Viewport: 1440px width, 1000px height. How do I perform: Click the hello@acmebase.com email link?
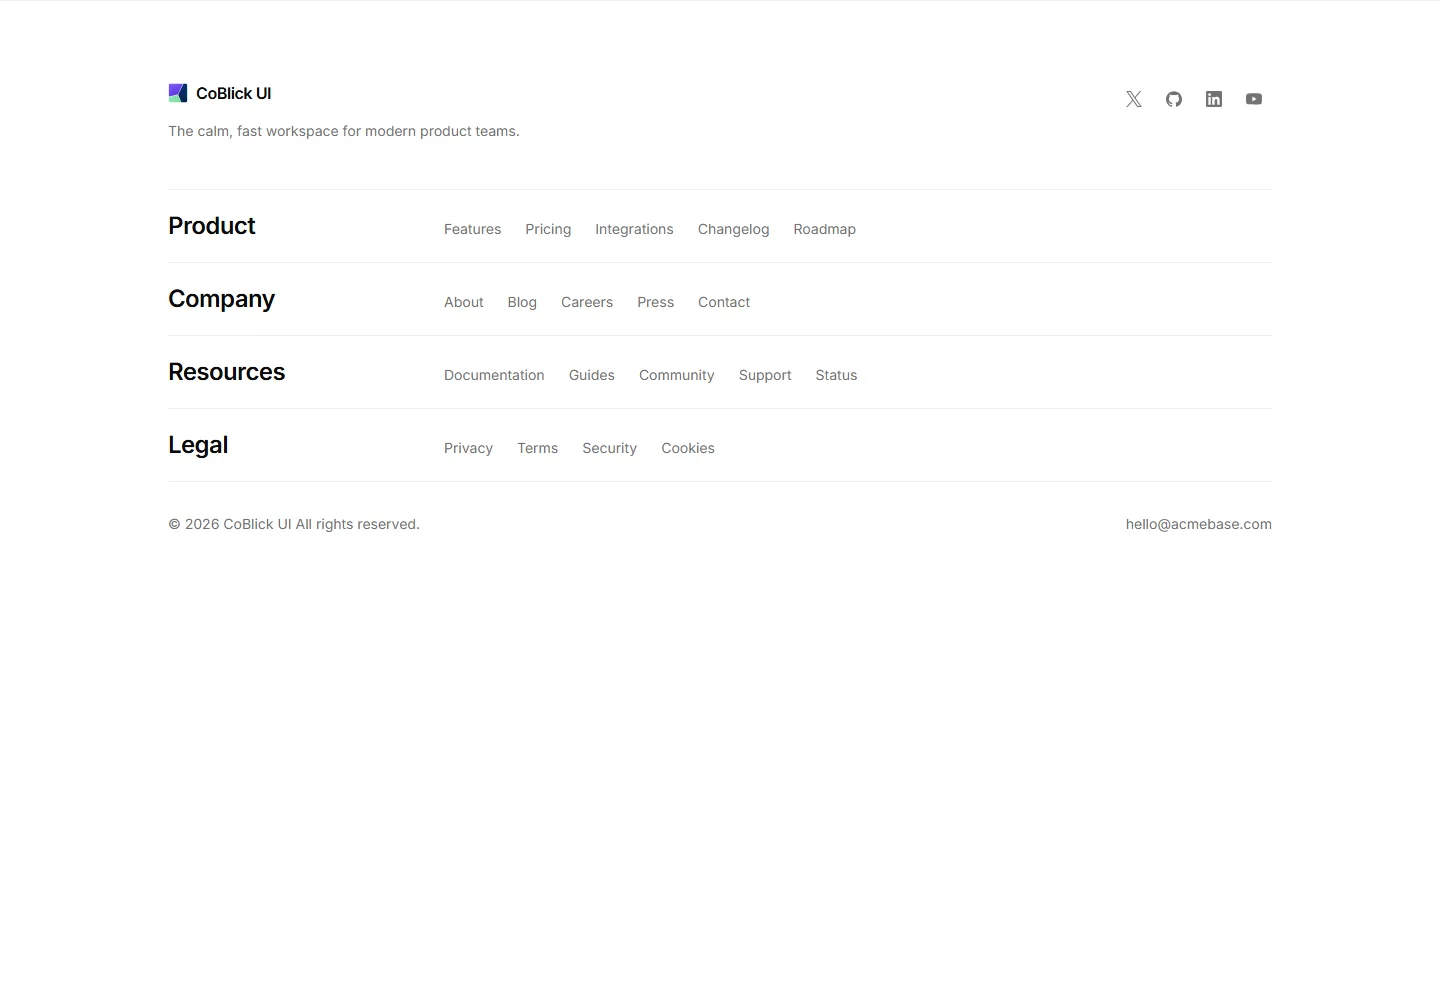pos(1198,524)
